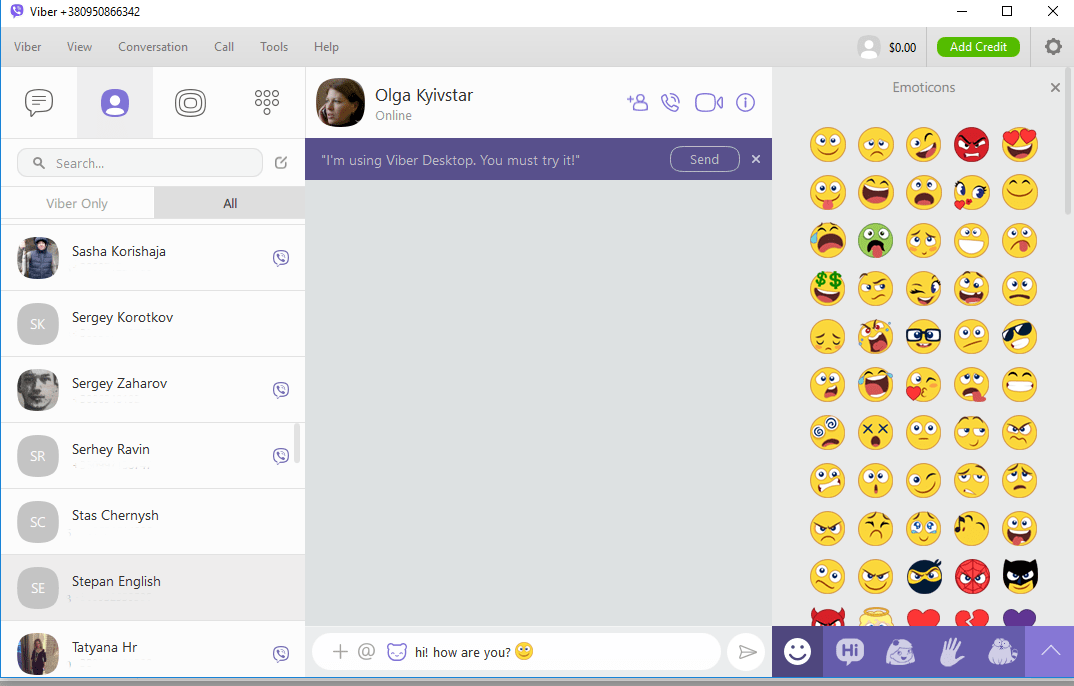
Task: Select contact Serhey Ravin
Action: point(153,456)
